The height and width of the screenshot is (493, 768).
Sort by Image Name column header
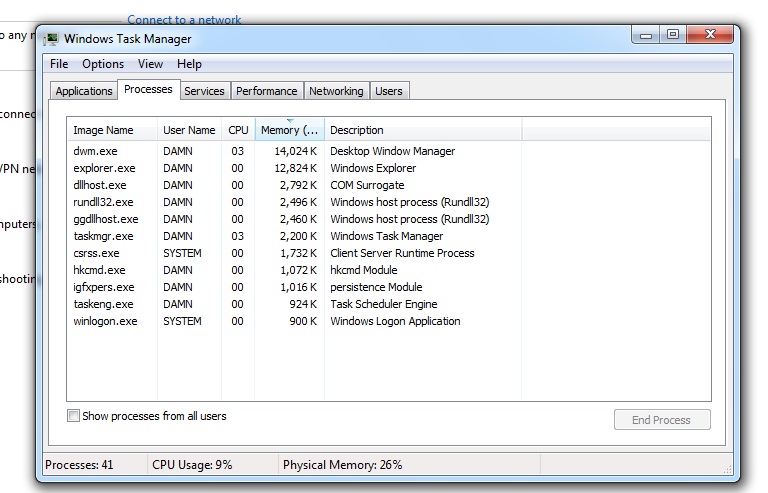(x=103, y=130)
